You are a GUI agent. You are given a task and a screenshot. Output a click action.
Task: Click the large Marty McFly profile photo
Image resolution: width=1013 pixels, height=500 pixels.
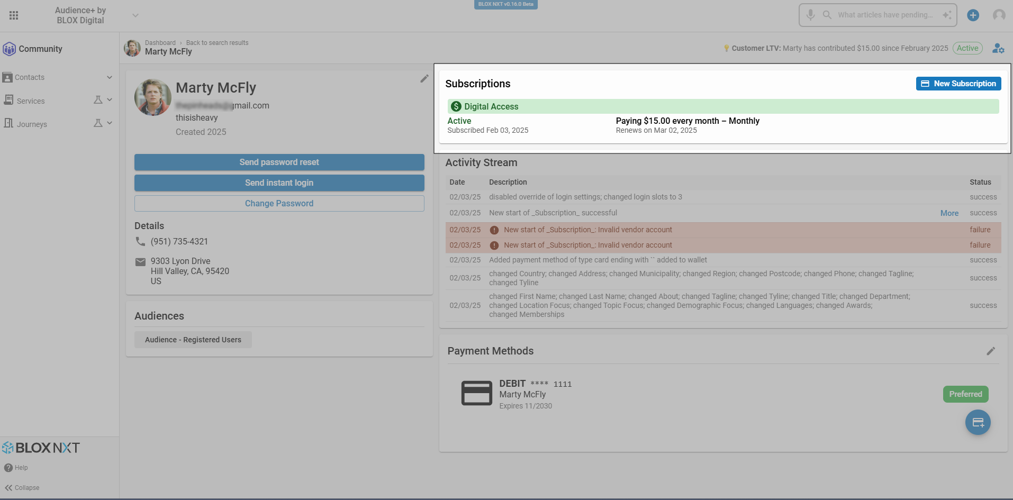(x=152, y=98)
